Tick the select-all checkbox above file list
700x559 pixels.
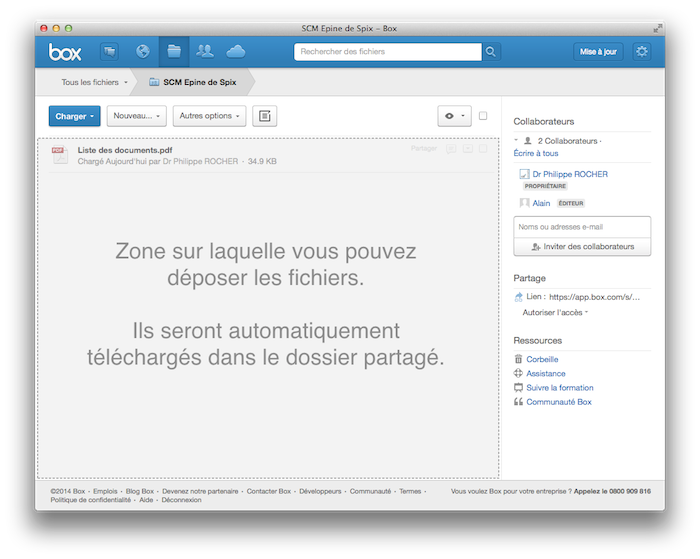483,116
